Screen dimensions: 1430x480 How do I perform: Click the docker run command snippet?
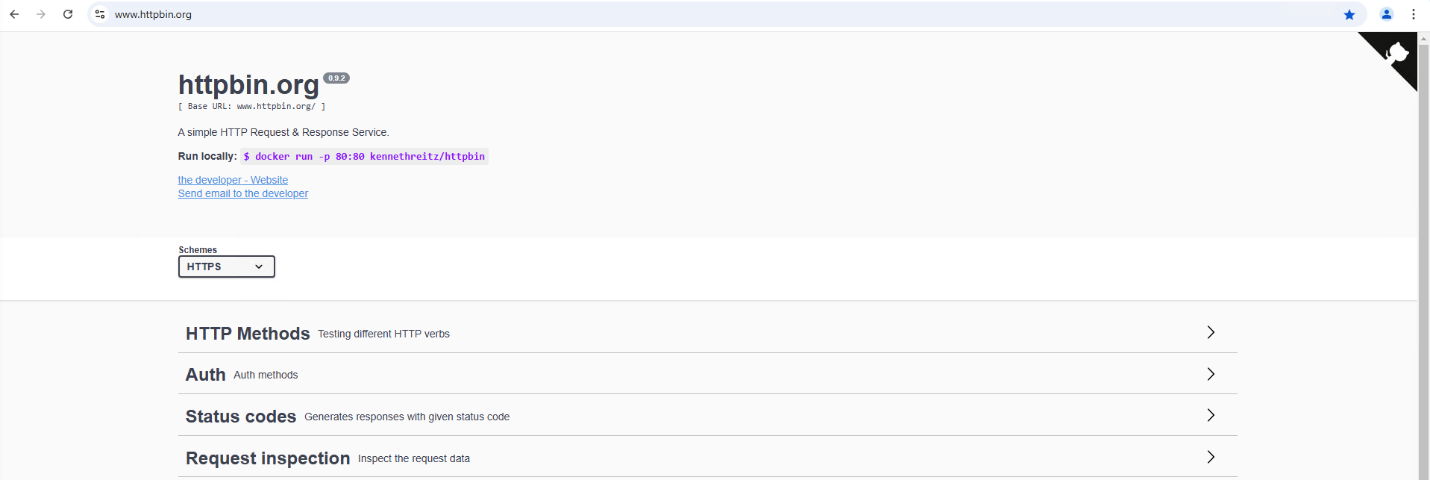pos(364,157)
